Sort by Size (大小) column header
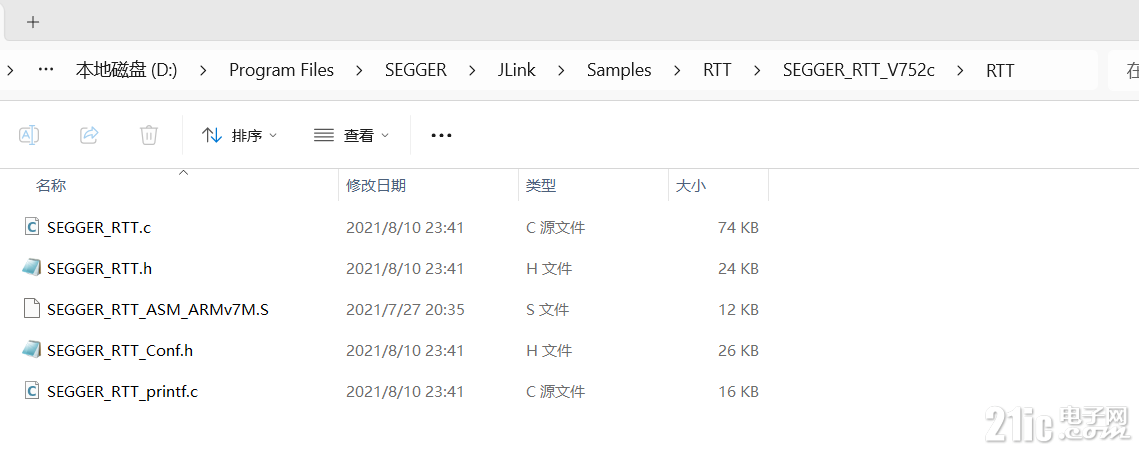This screenshot has height=449, width=1139. point(691,186)
